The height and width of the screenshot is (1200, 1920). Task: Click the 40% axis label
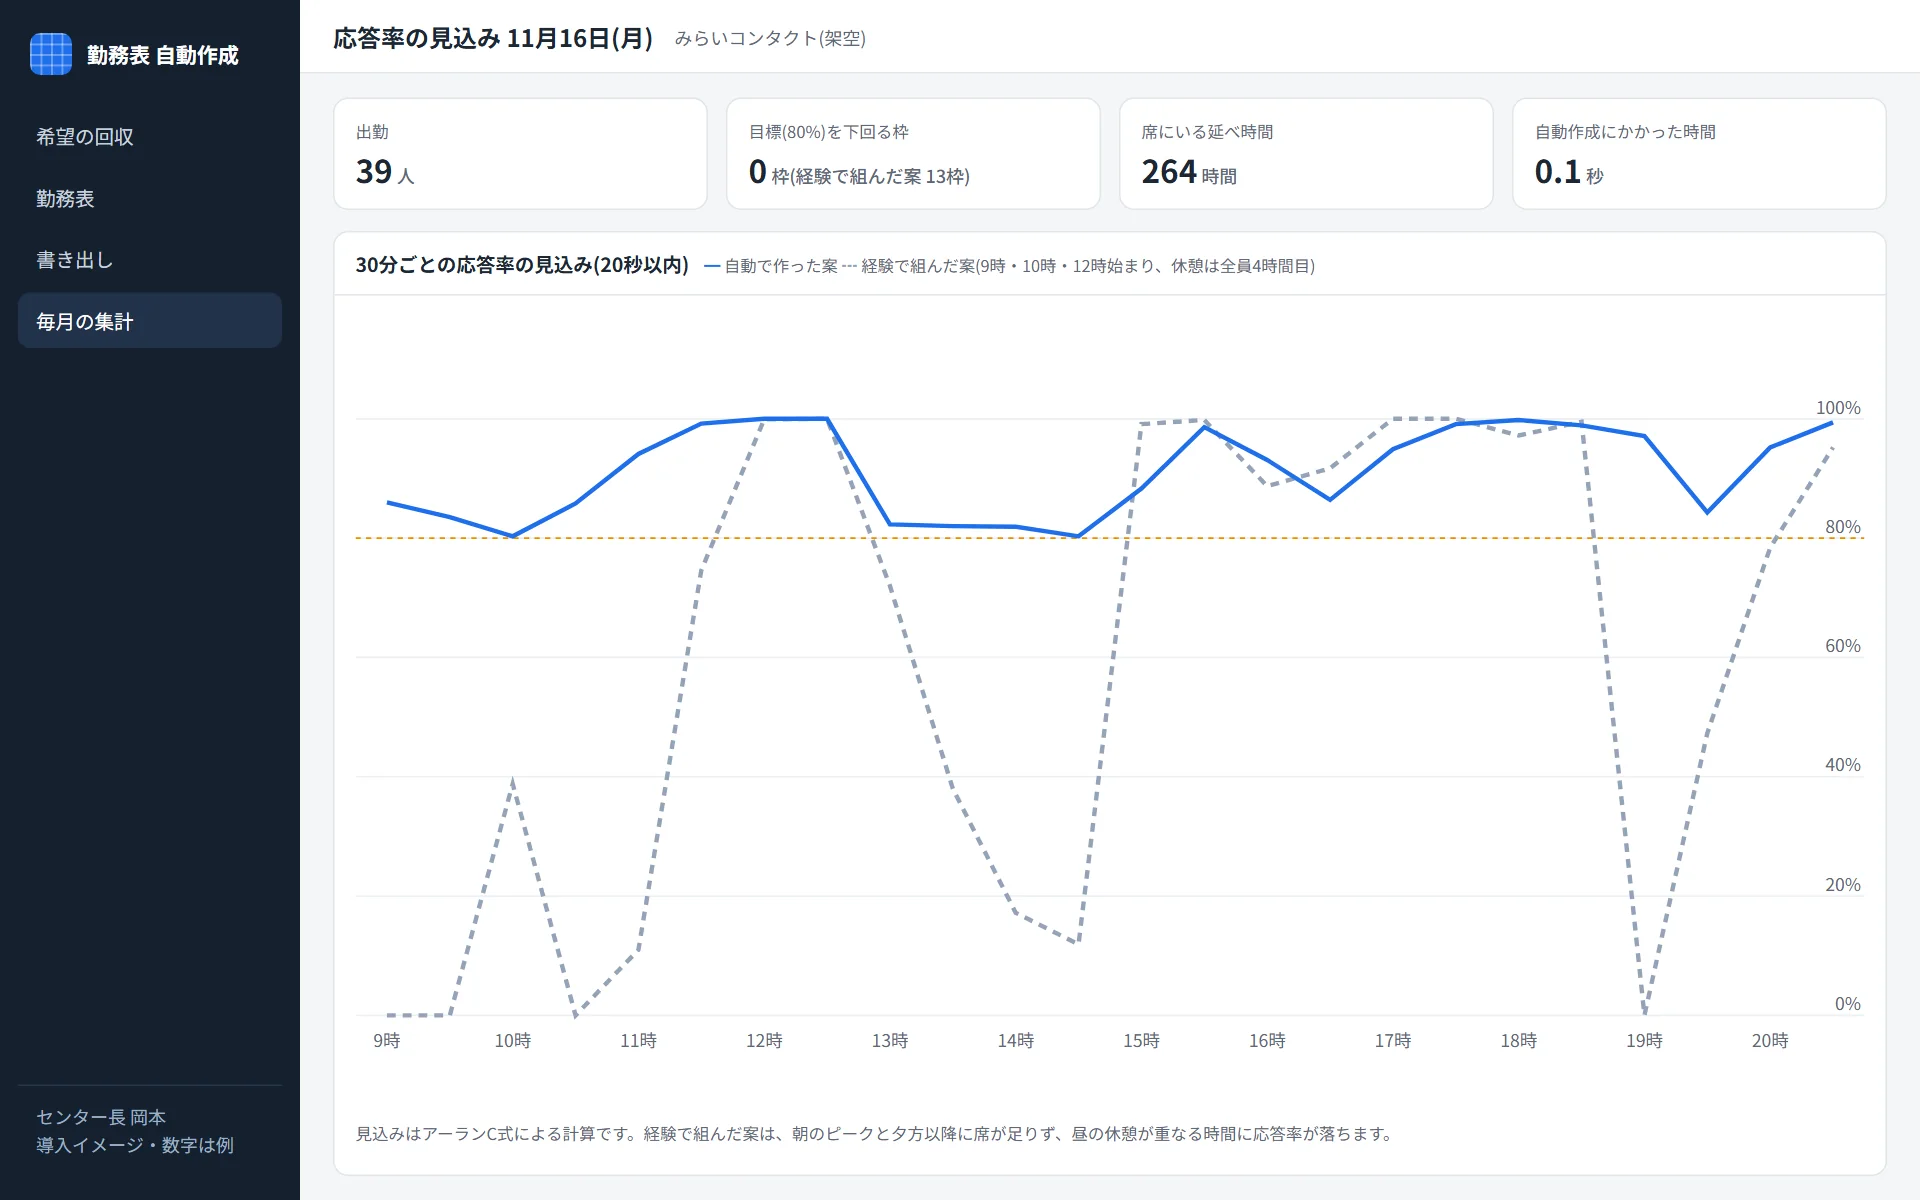point(1843,765)
